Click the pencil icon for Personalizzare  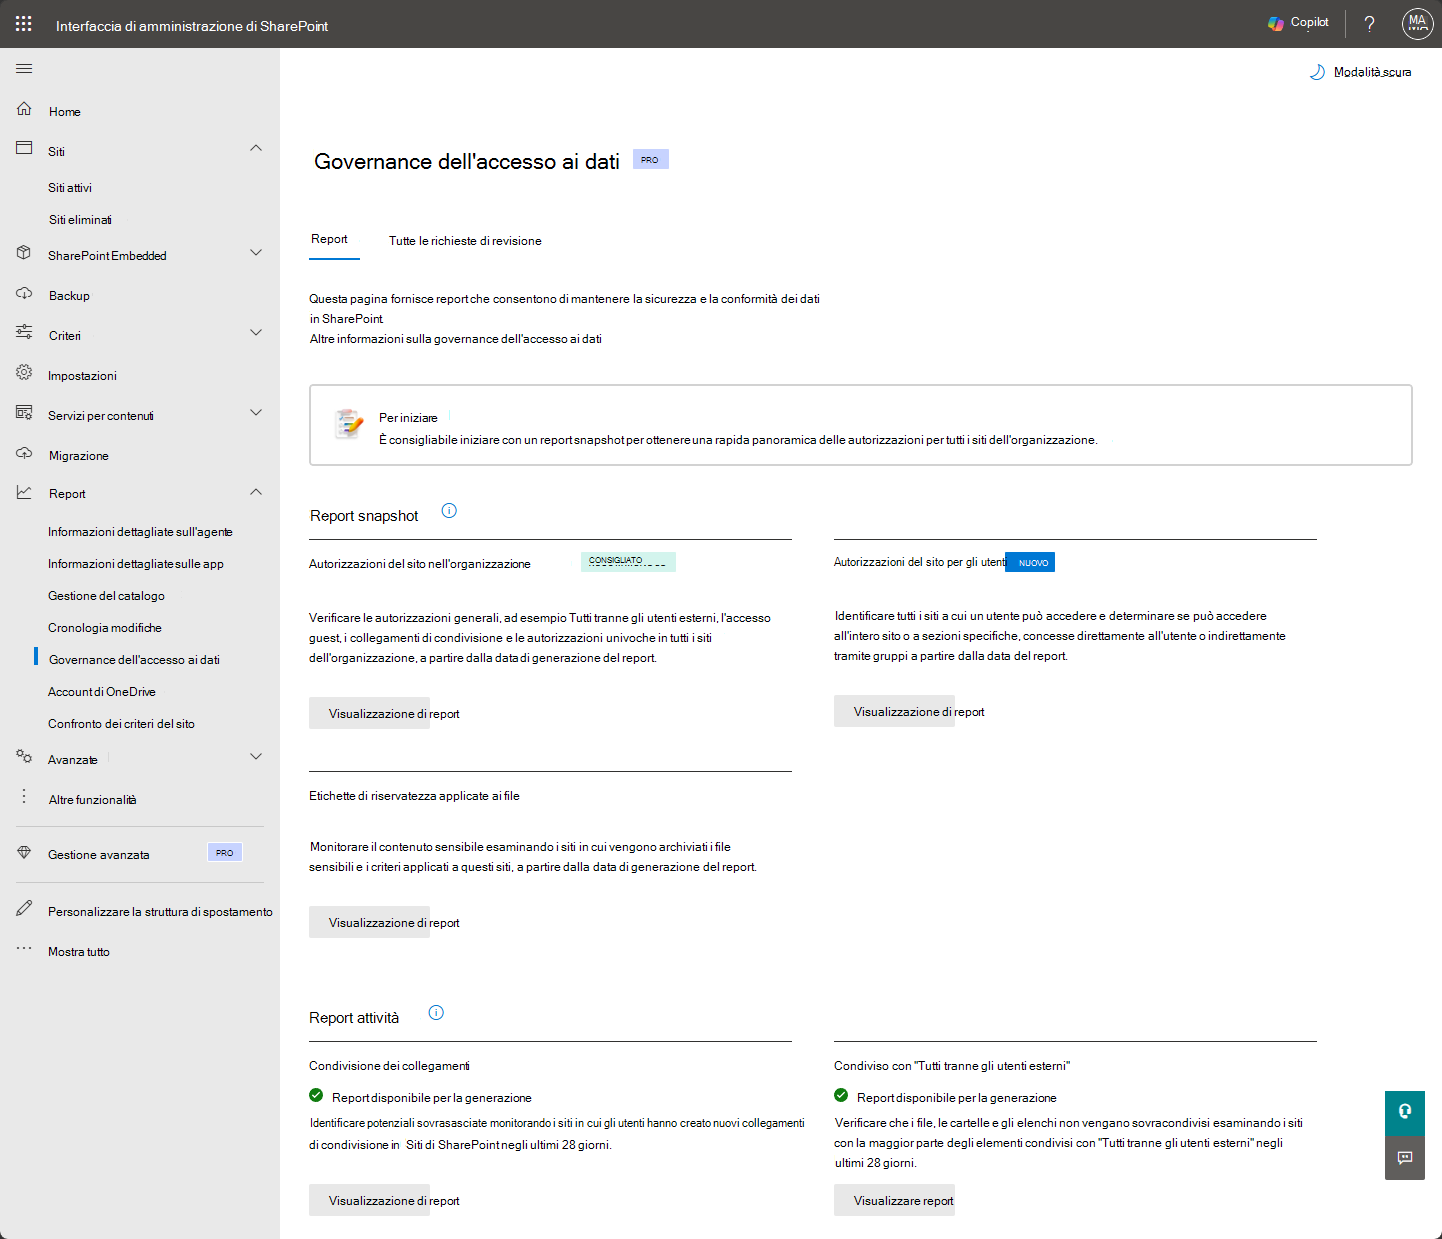(24, 908)
